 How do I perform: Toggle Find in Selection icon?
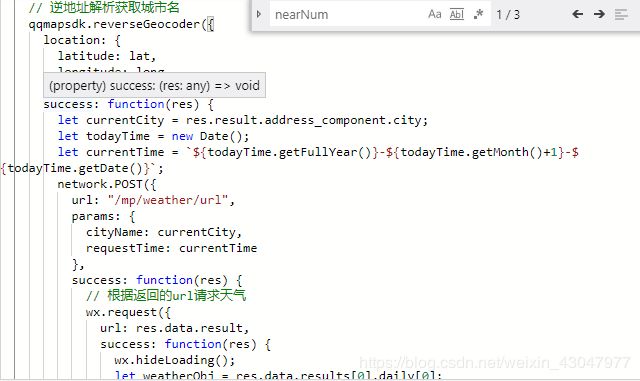tap(621, 15)
